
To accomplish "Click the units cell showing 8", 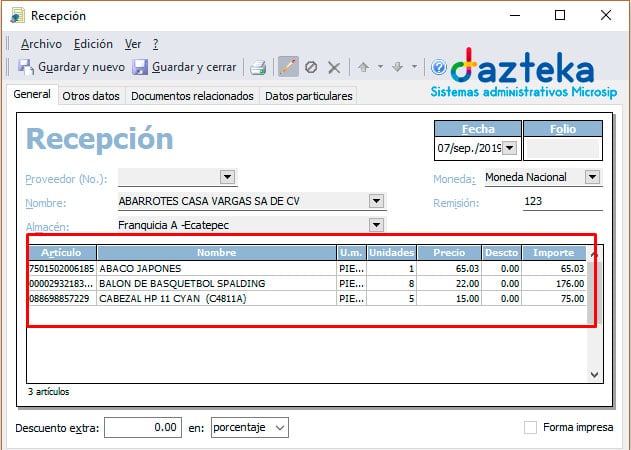I will pyautogui.click(x=392, y=283).
